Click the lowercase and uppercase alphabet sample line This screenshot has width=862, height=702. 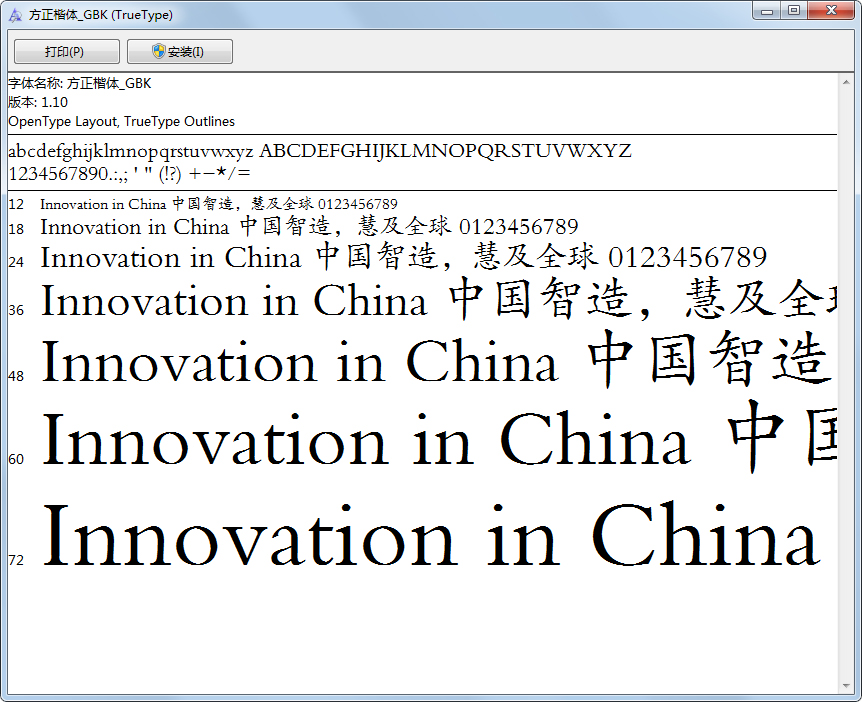click(x=320, y=152)
